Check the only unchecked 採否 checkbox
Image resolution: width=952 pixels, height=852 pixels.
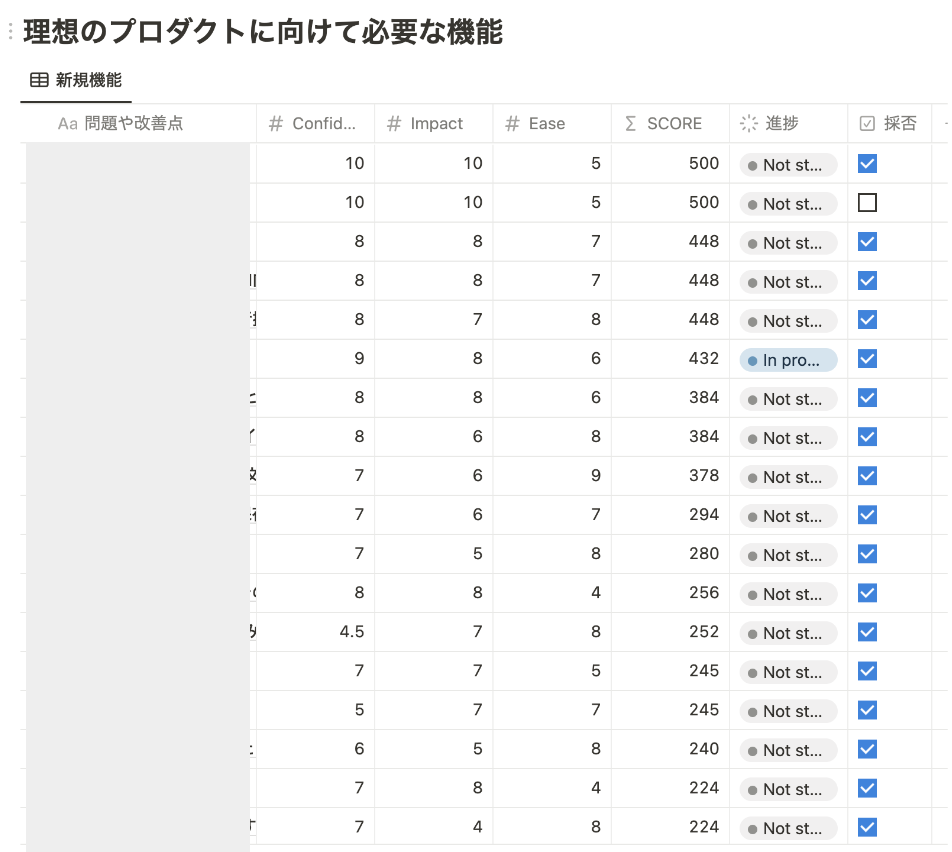(x=867, y=202)
